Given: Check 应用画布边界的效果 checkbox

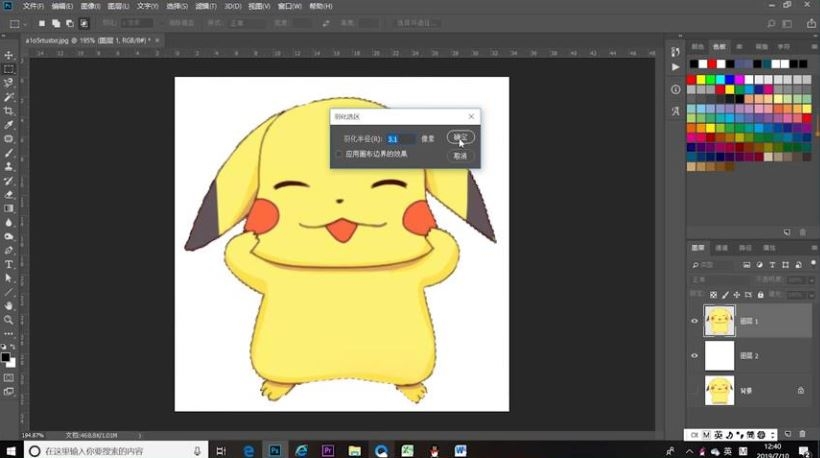Looking at the screenshot, I should pos(339,154).
